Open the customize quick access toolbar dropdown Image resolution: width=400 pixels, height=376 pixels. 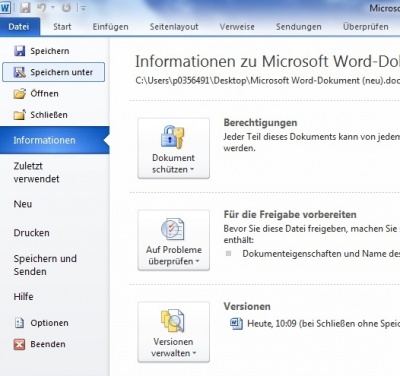coord(82,8)
